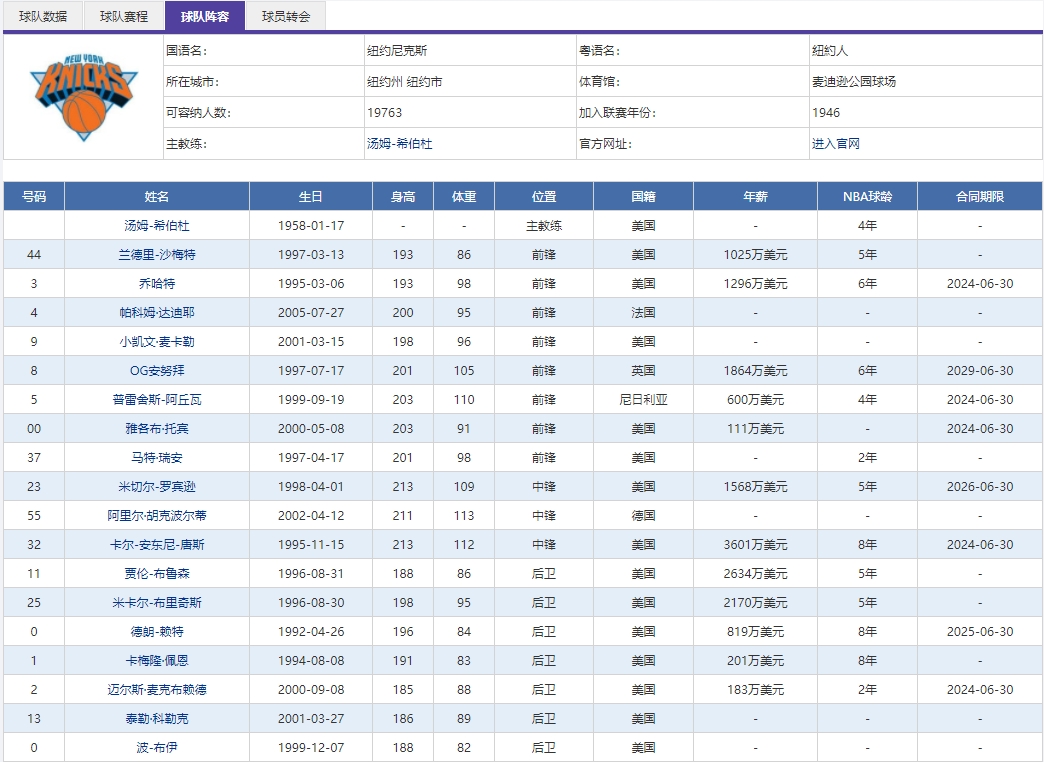1044x762 pixels.
Task: Open 波-布伊 player page
Action: pyautogui.click(x=160, y=747)
